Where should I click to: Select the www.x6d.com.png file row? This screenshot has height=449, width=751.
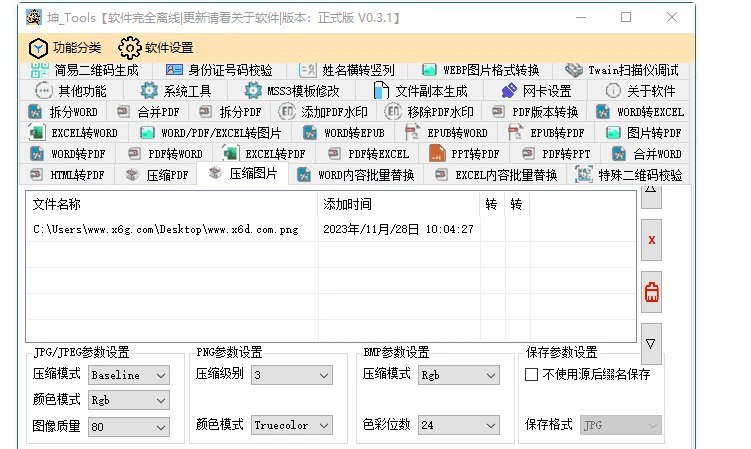(330, 229)
